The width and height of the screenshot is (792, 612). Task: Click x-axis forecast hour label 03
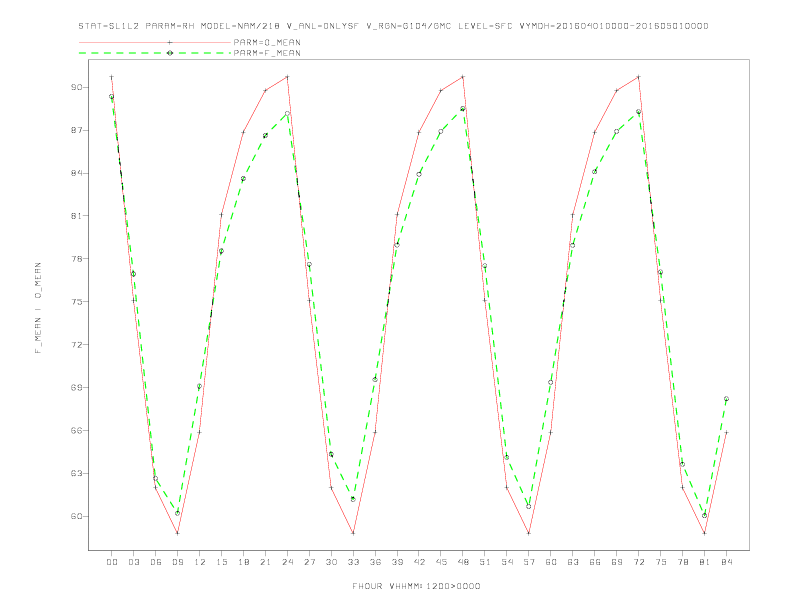[133, 562]
